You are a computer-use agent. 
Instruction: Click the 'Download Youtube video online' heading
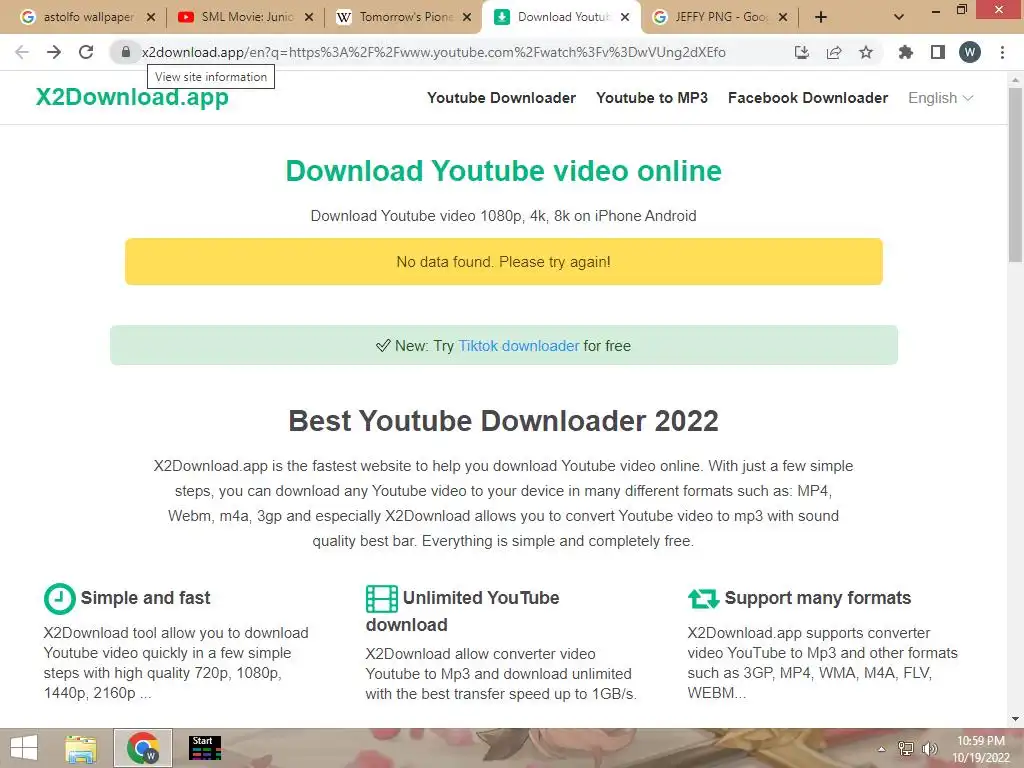(x=504, y=171)
